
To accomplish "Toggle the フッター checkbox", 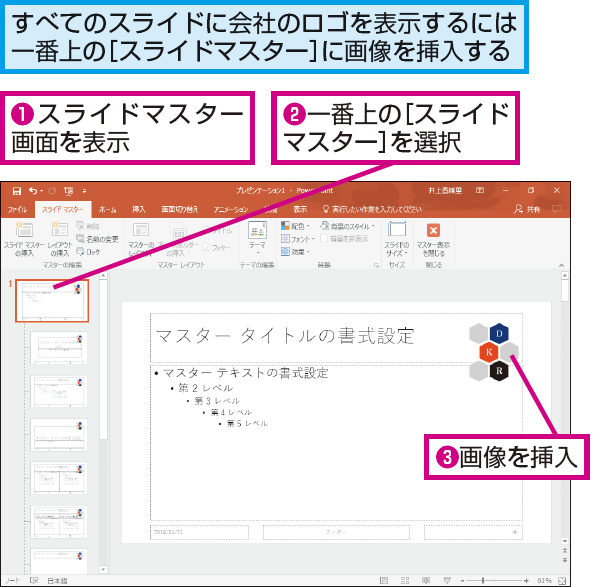I will click(217, 248).
